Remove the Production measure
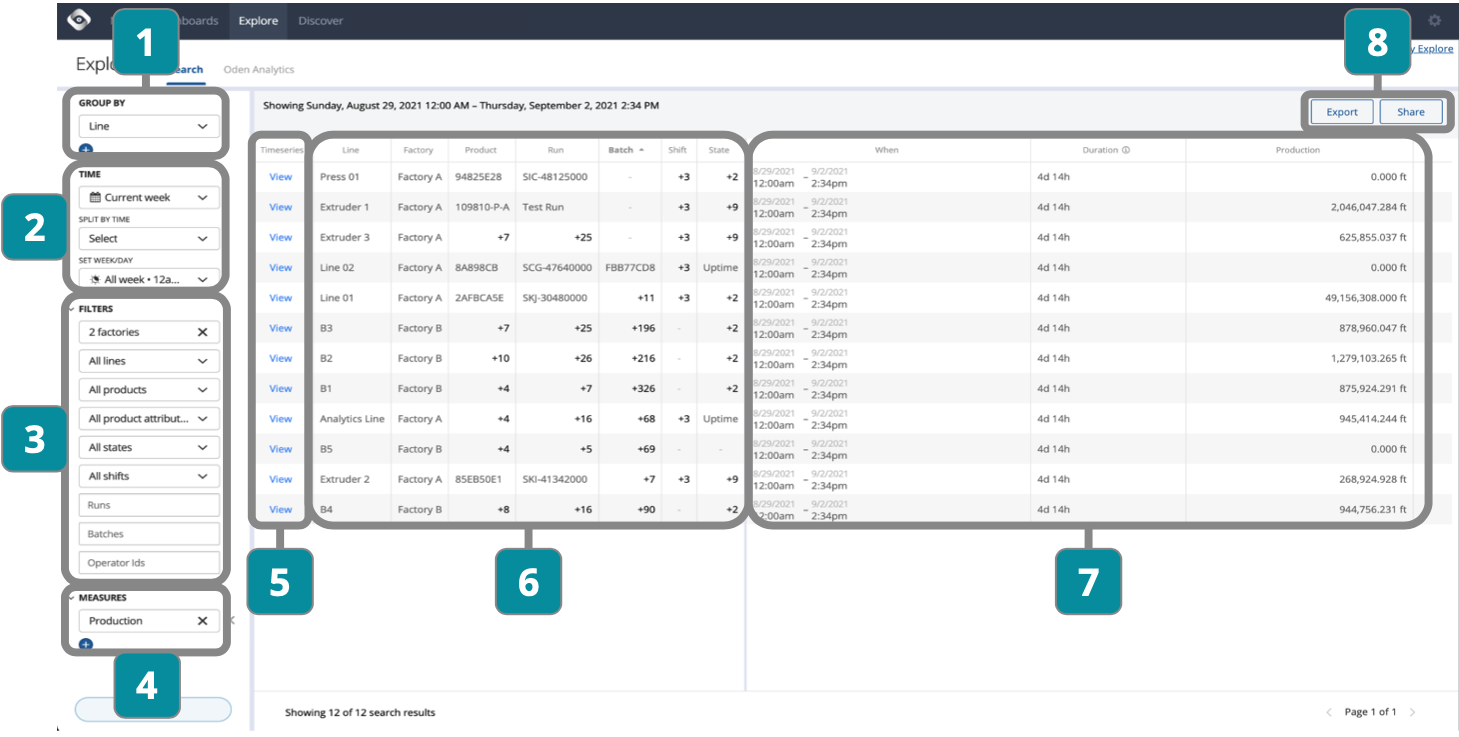Screen dimensions: 1459x737 point(202,621)
